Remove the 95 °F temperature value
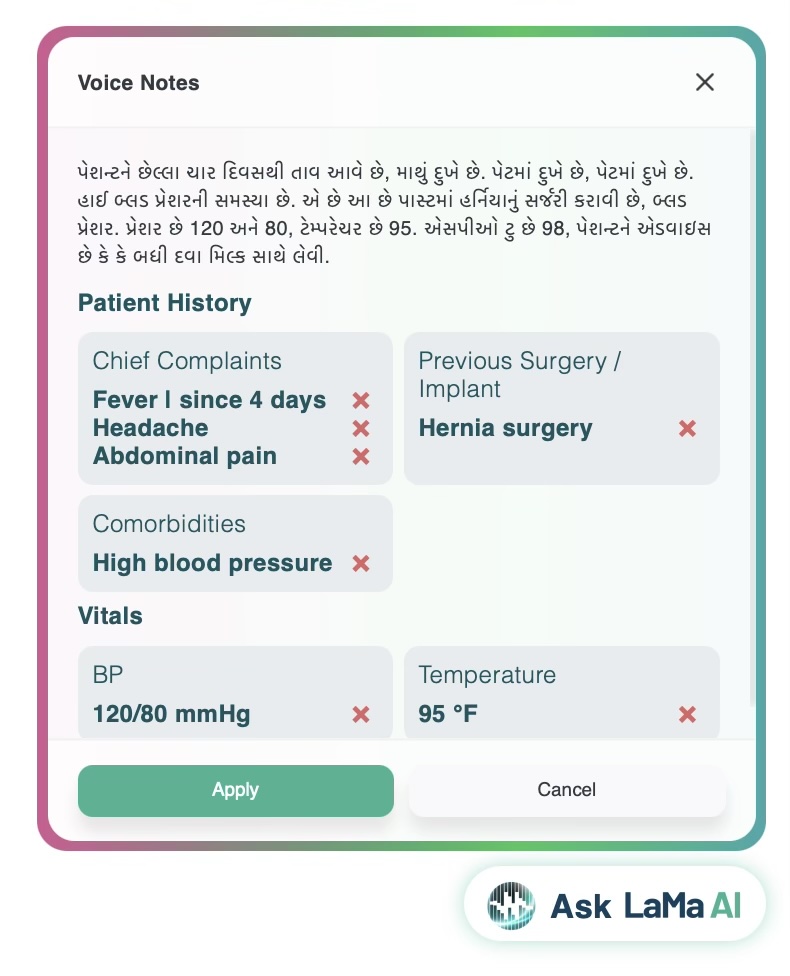 (x=687, y=714)
